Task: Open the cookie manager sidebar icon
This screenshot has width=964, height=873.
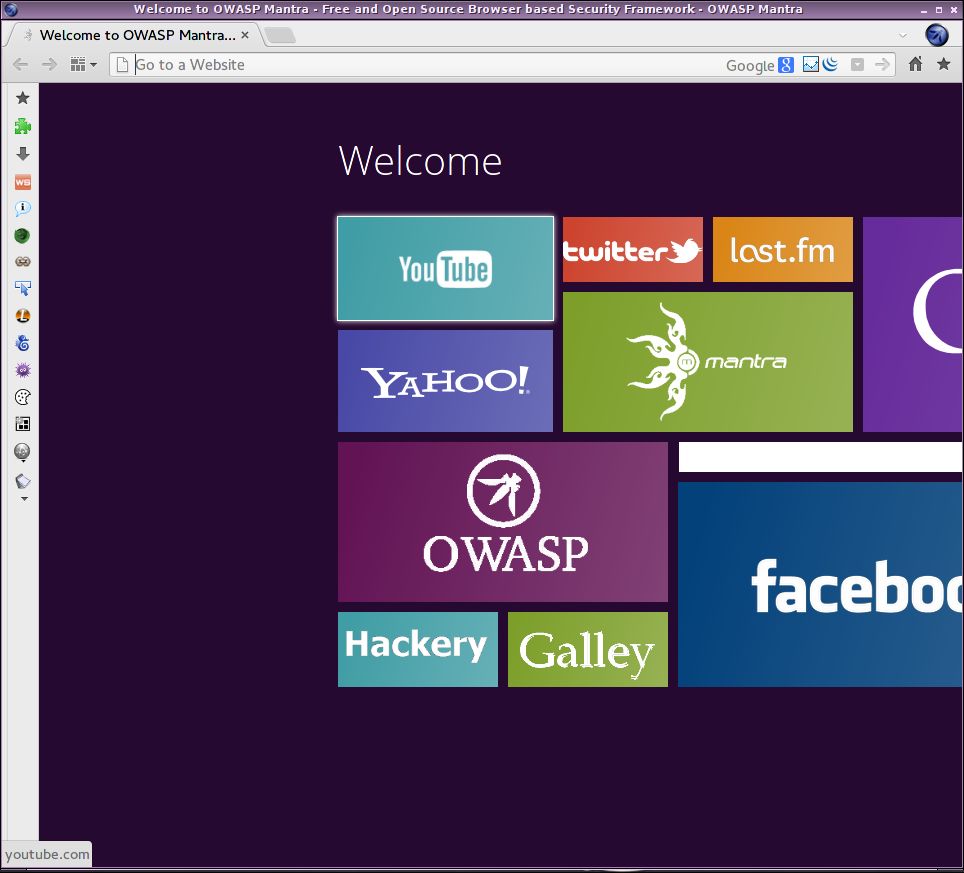Action: tap(23, 397)
